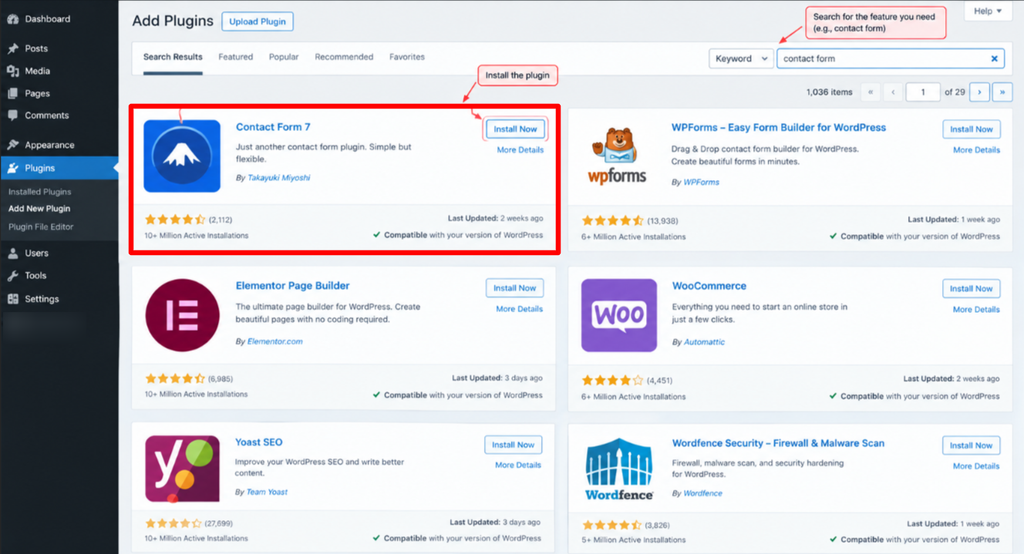Switch to Recommended tab

[x=344, y=57]
